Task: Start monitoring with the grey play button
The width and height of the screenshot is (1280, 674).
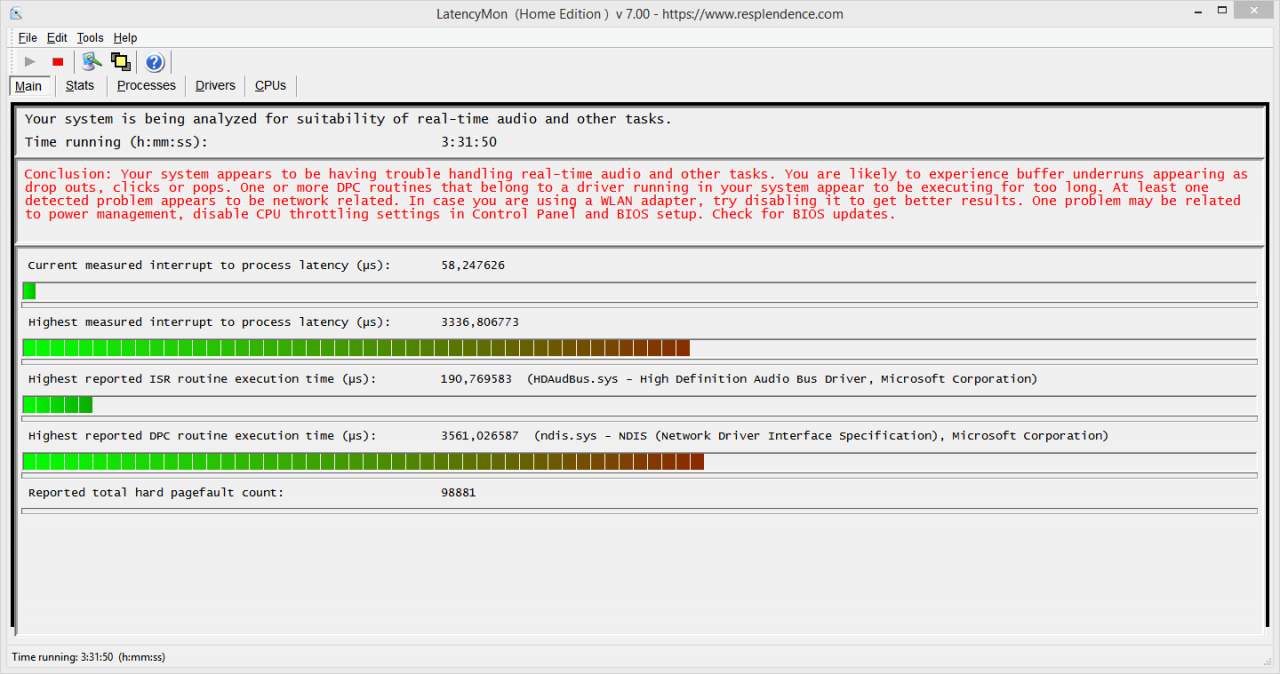Action: [30, 62]
